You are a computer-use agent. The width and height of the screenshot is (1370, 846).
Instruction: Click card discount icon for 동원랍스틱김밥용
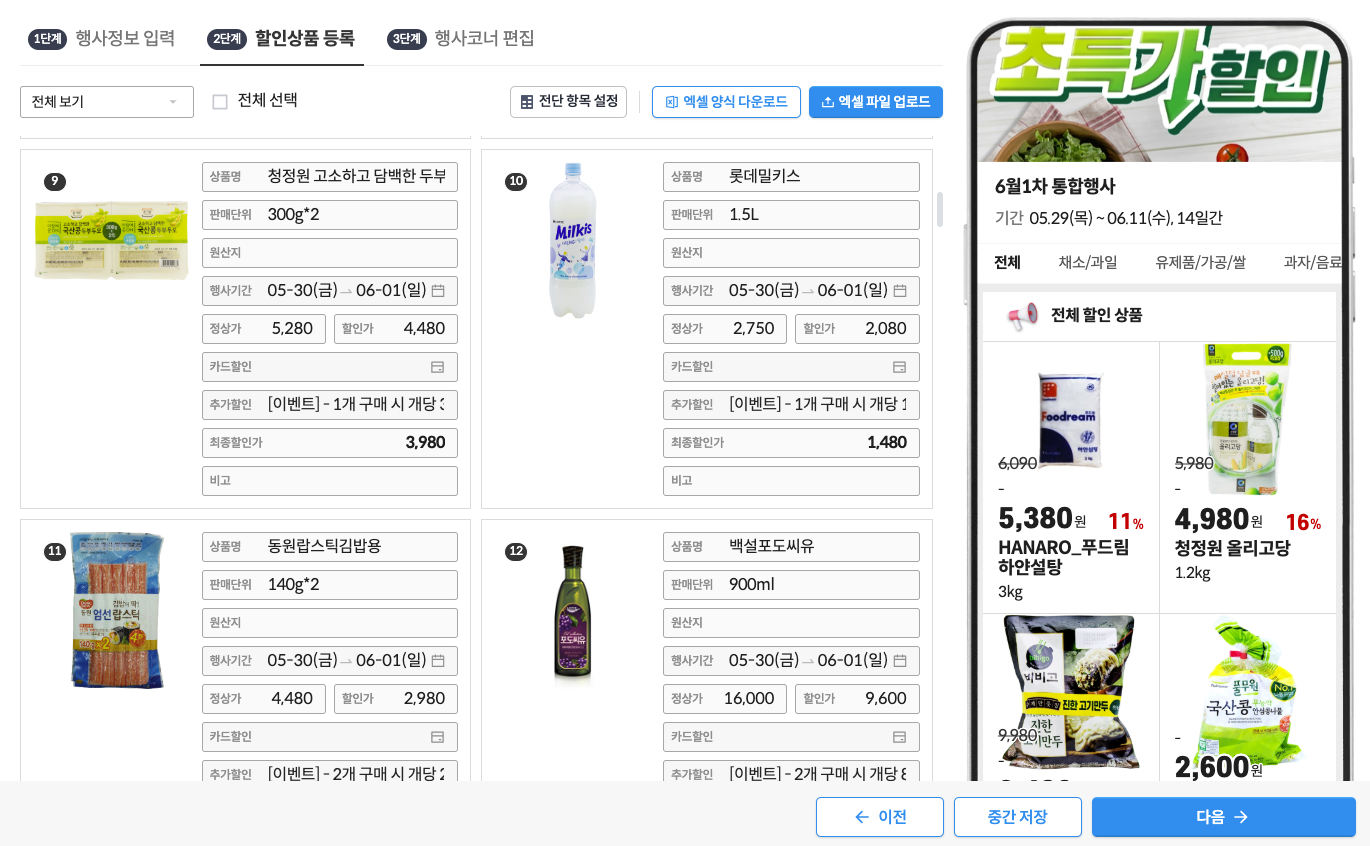click(437, 737)
